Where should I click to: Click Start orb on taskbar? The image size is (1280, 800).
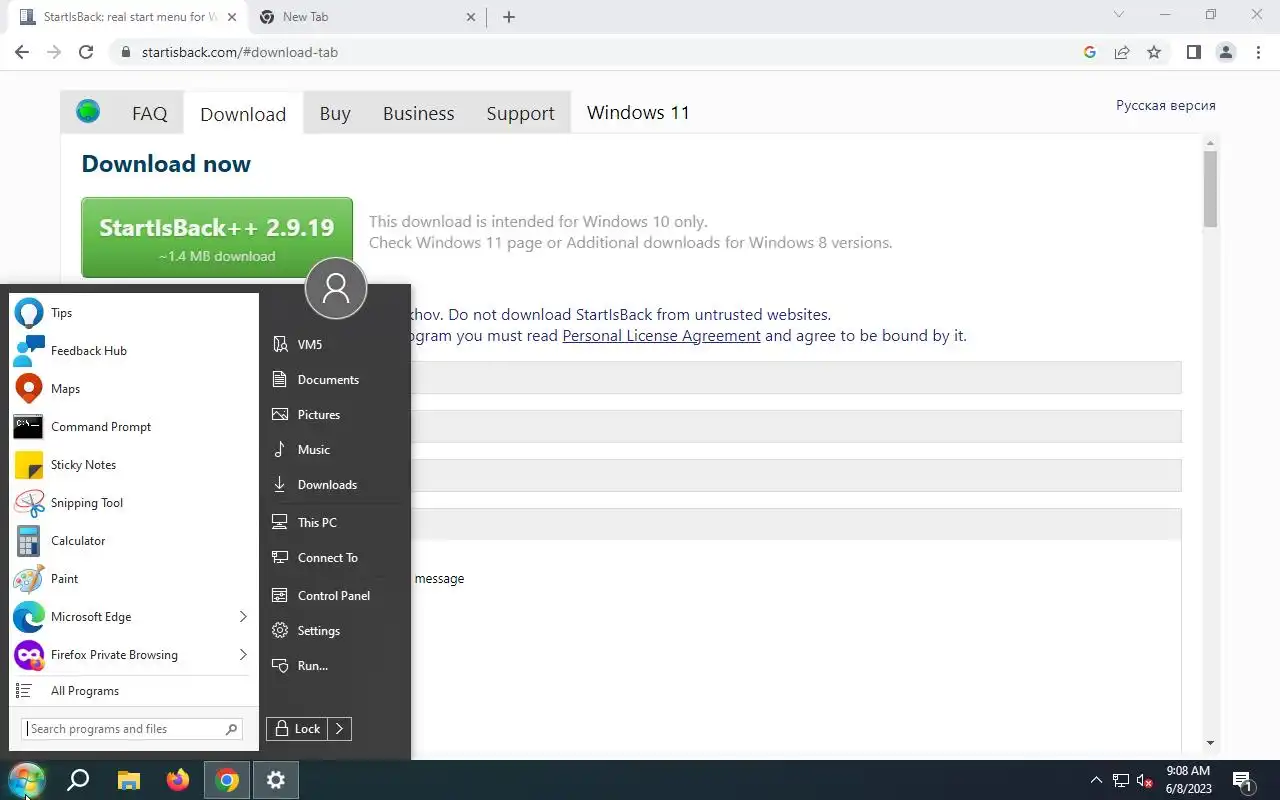click(x=26, y=780)
